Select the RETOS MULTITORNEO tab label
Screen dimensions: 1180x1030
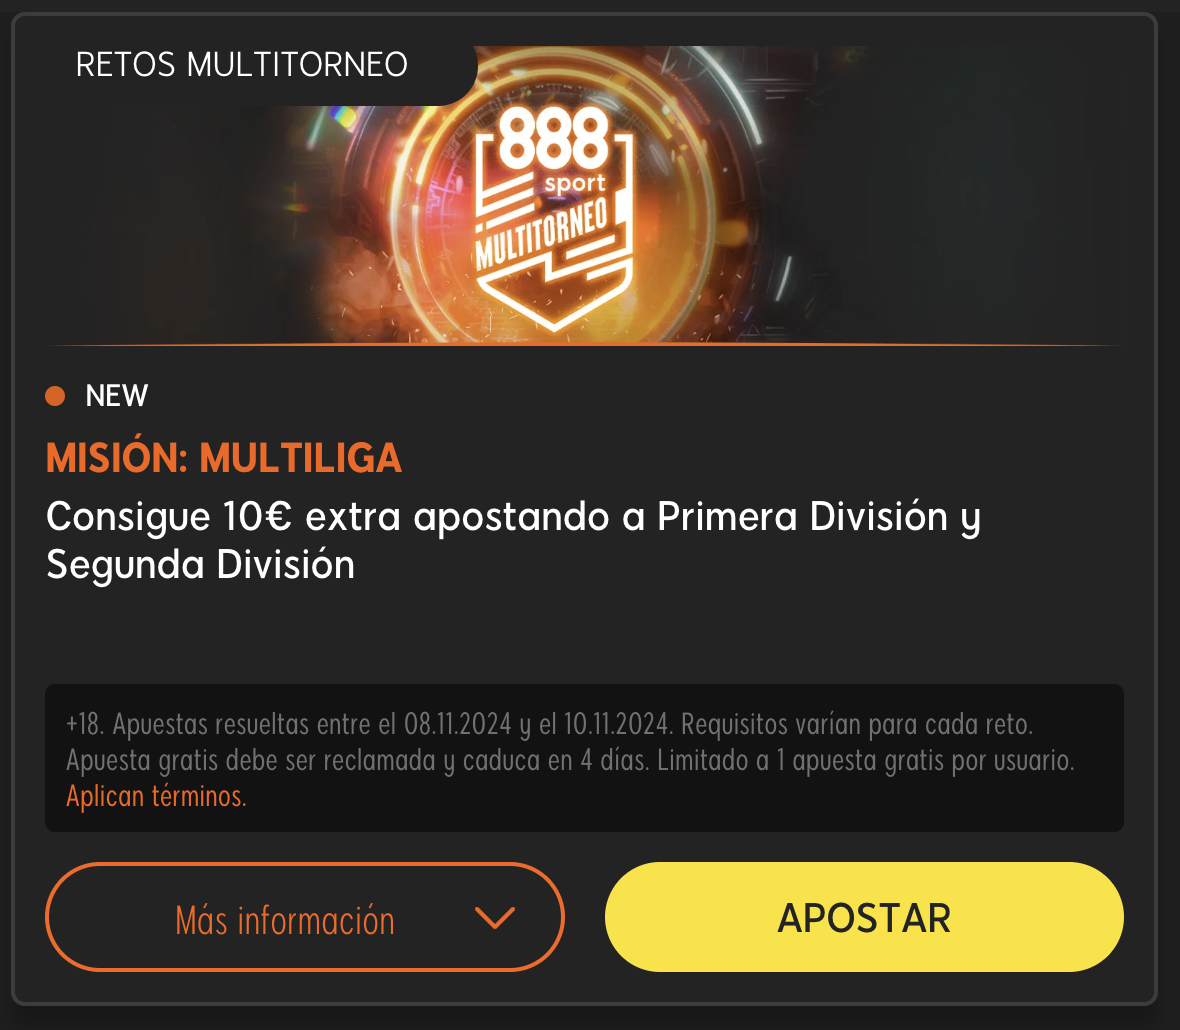point(242,65)
